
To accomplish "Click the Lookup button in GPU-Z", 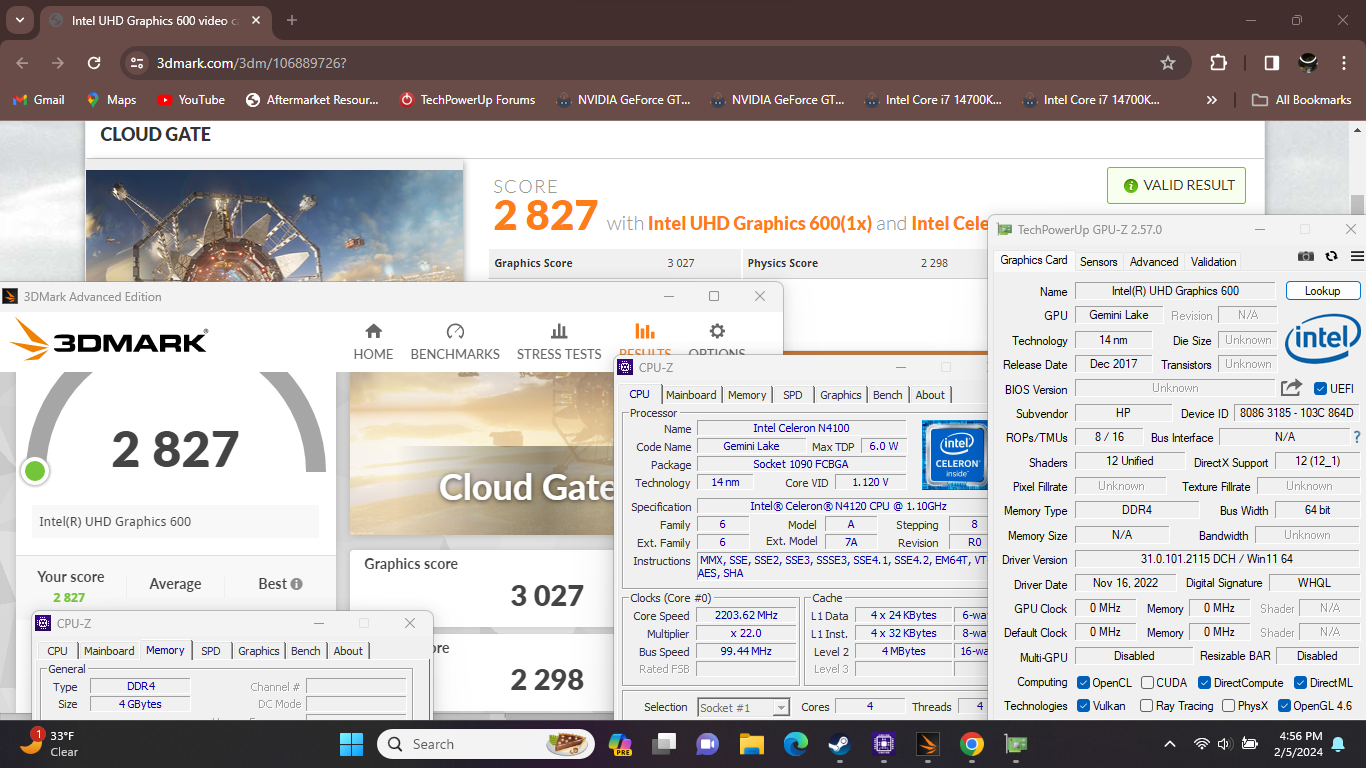I will 1322,291.
